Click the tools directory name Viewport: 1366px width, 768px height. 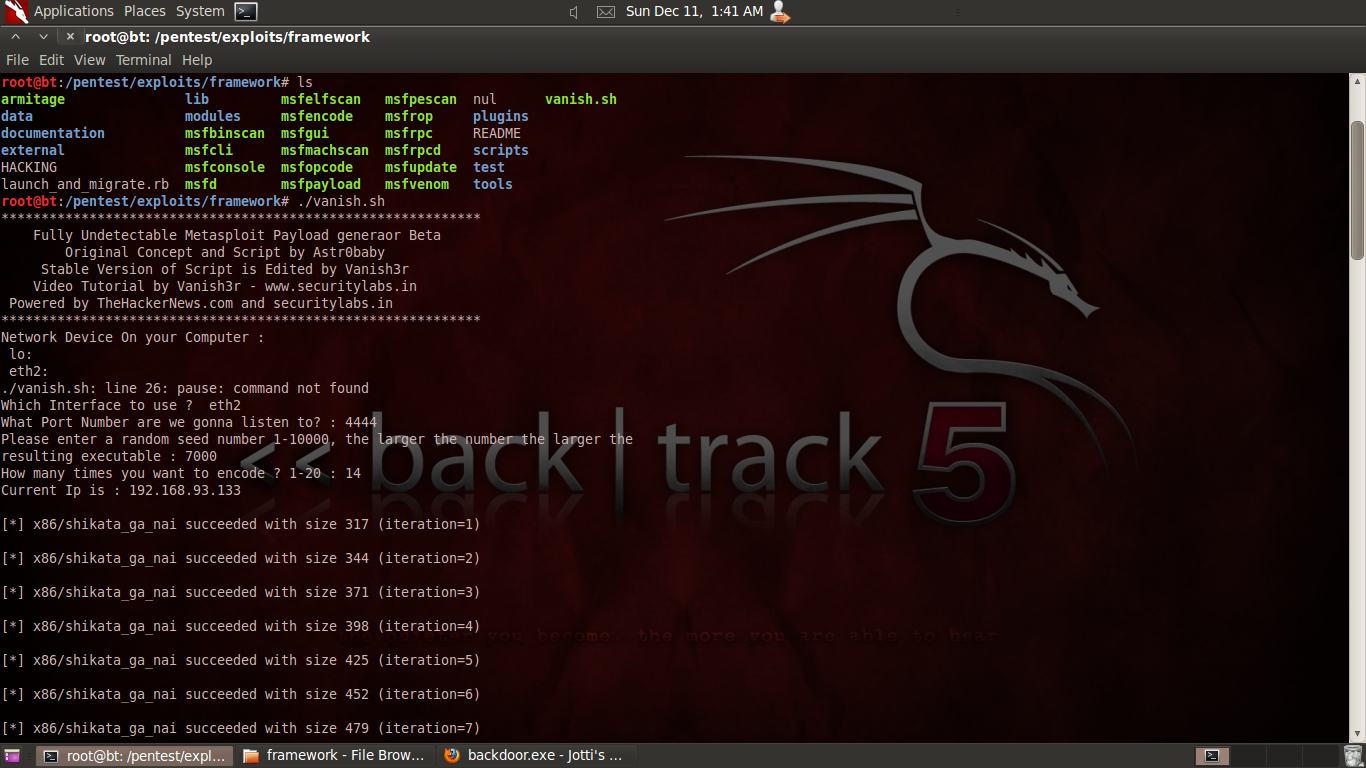493,184
